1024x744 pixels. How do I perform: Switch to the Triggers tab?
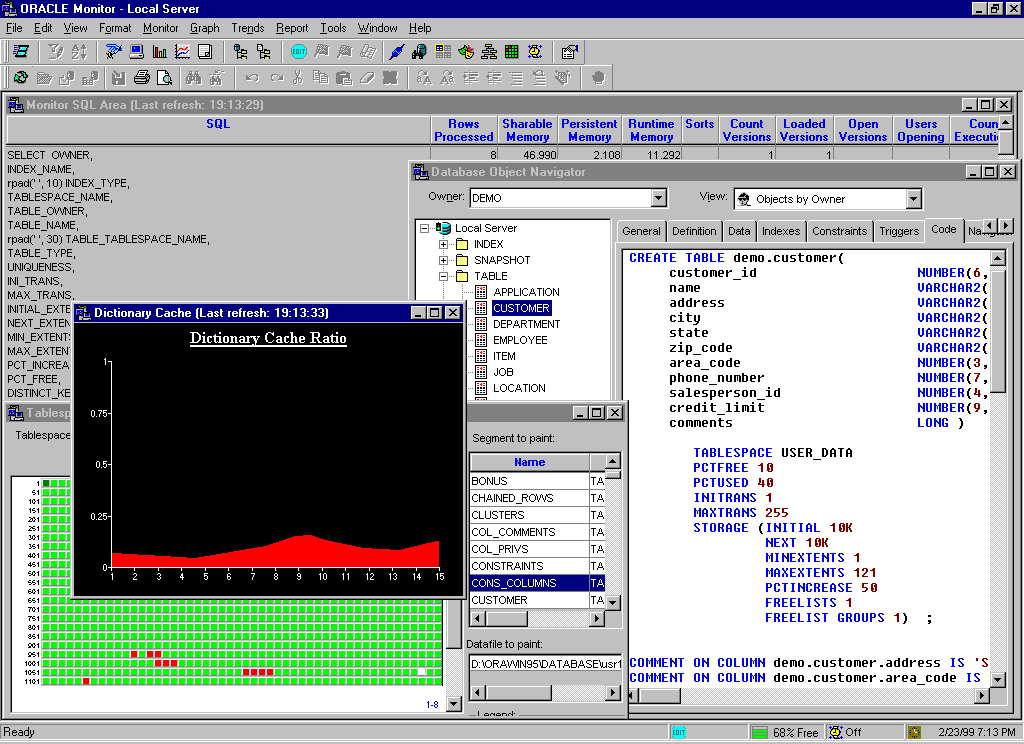[899, 231]
